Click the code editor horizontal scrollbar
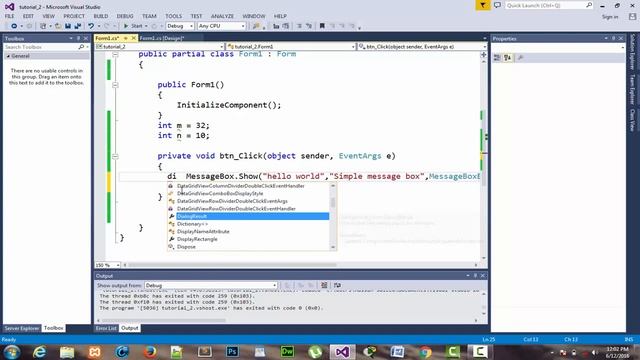 tap(300, 265)
